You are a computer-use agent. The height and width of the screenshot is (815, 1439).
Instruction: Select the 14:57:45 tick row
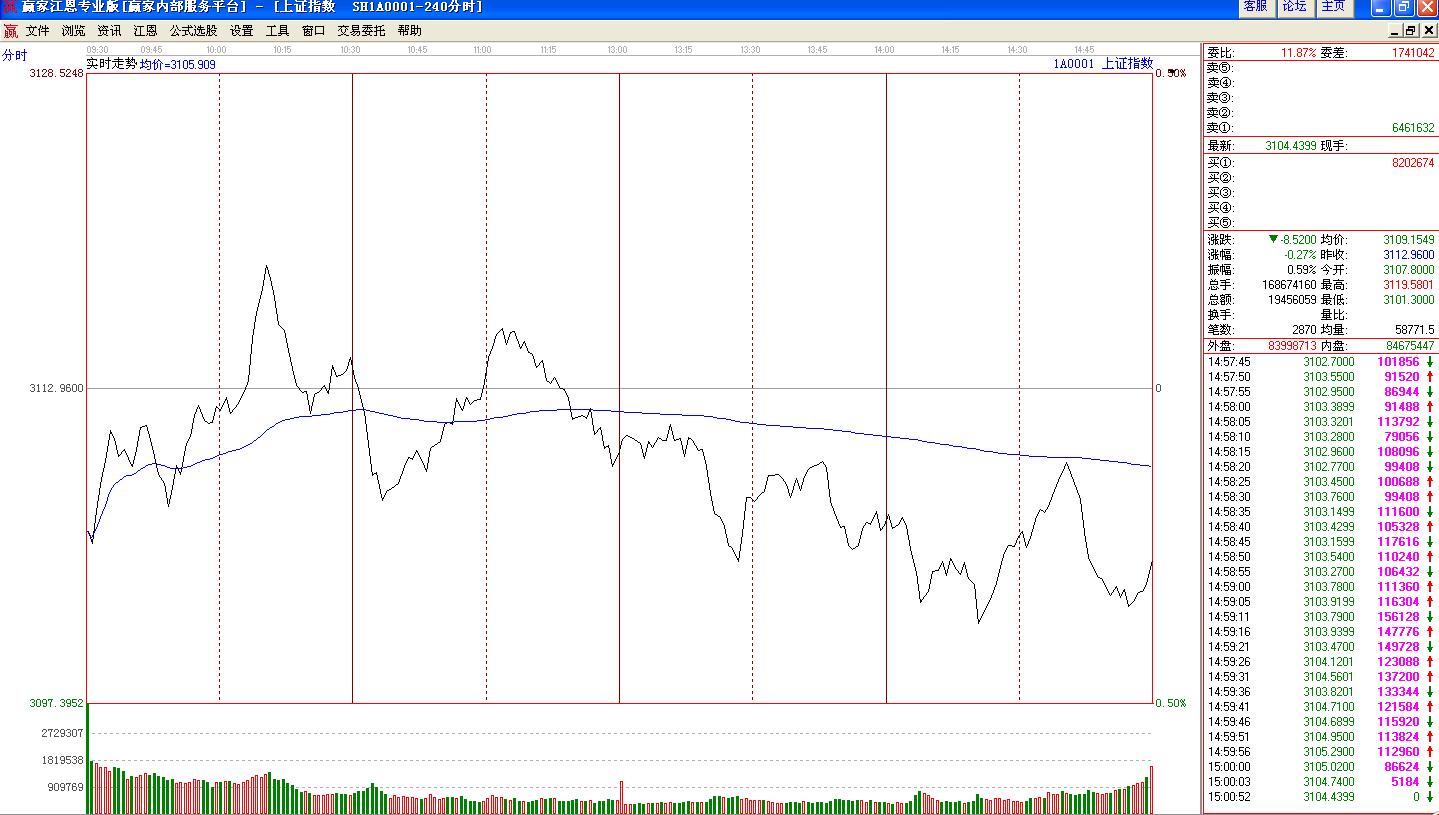tap(1320, 362)
